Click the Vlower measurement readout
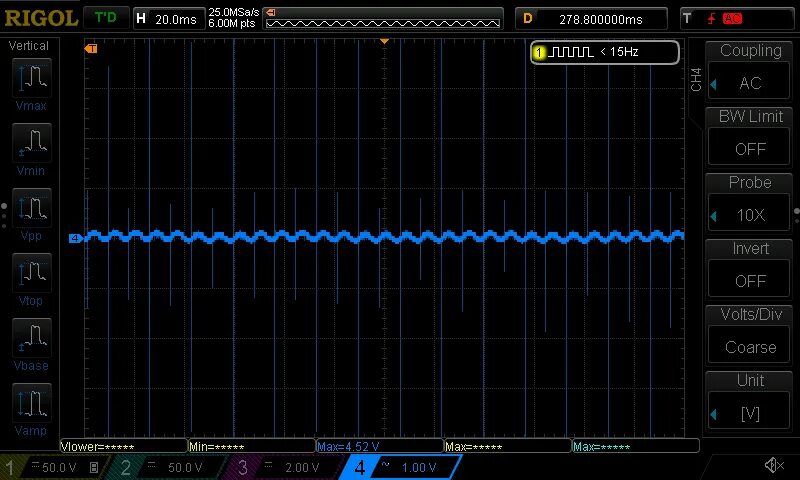The height and width of the screenshot is (480, 800). click(x=124, y=446)
